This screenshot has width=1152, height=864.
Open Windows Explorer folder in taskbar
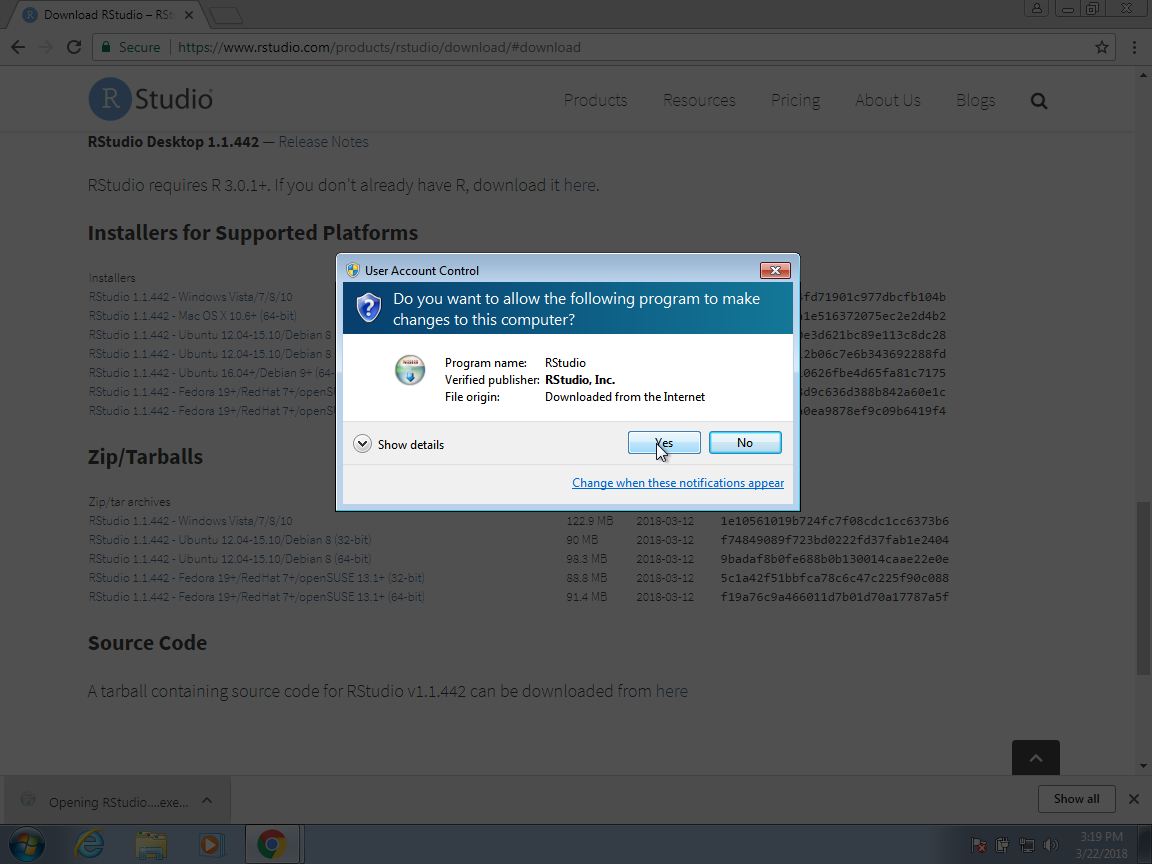(x=150, y=844)
